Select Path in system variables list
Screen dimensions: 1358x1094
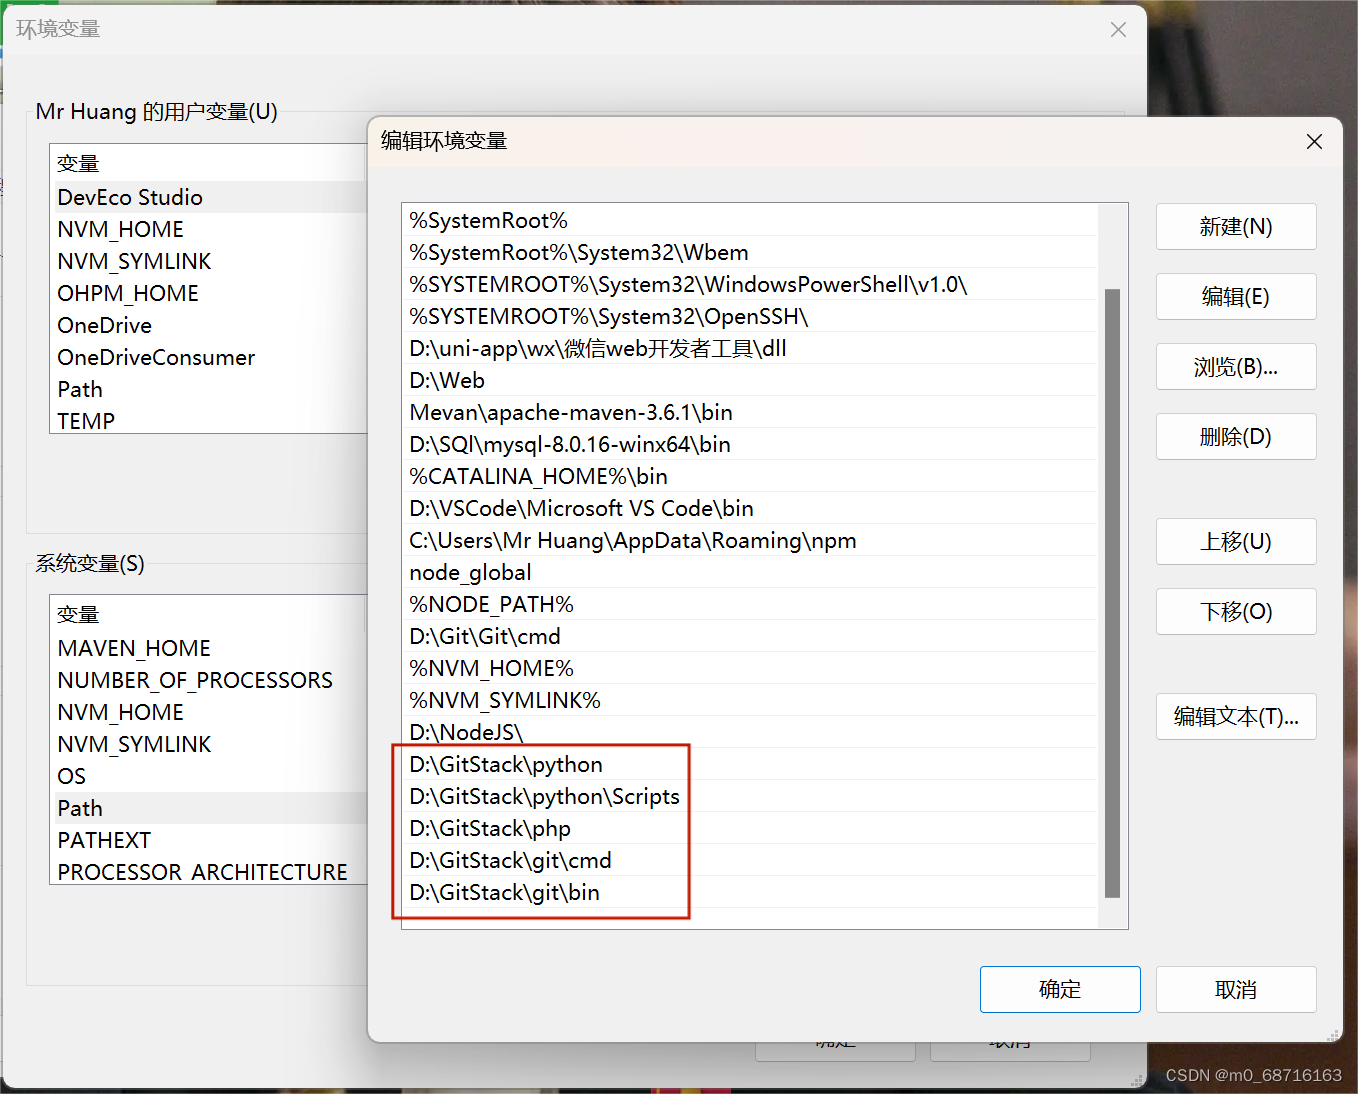(209, 808)
